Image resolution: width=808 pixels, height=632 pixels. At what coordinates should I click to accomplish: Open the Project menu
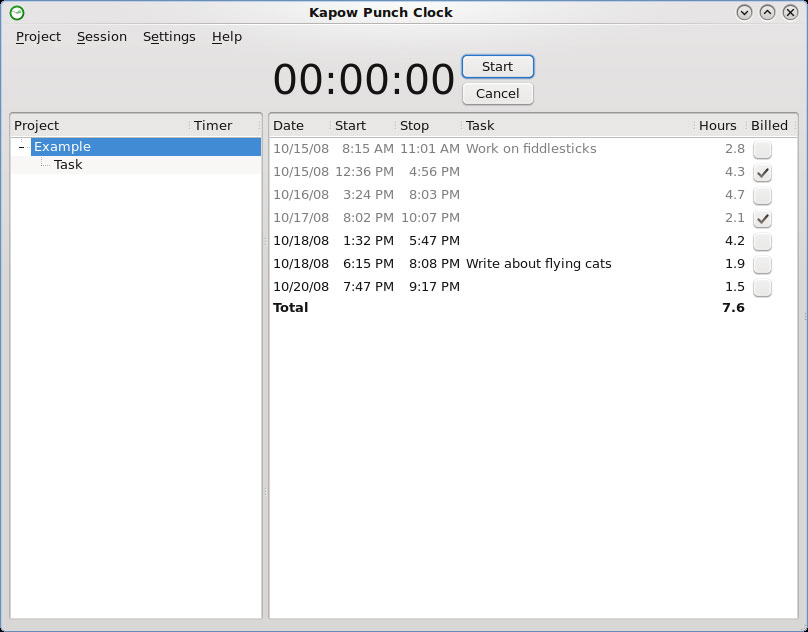point(38,37)
